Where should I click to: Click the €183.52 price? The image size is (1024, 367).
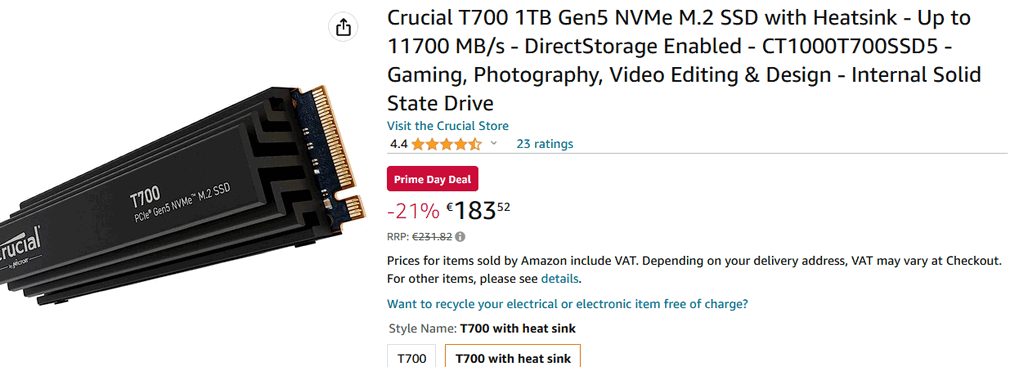click(x=478, y=211)
